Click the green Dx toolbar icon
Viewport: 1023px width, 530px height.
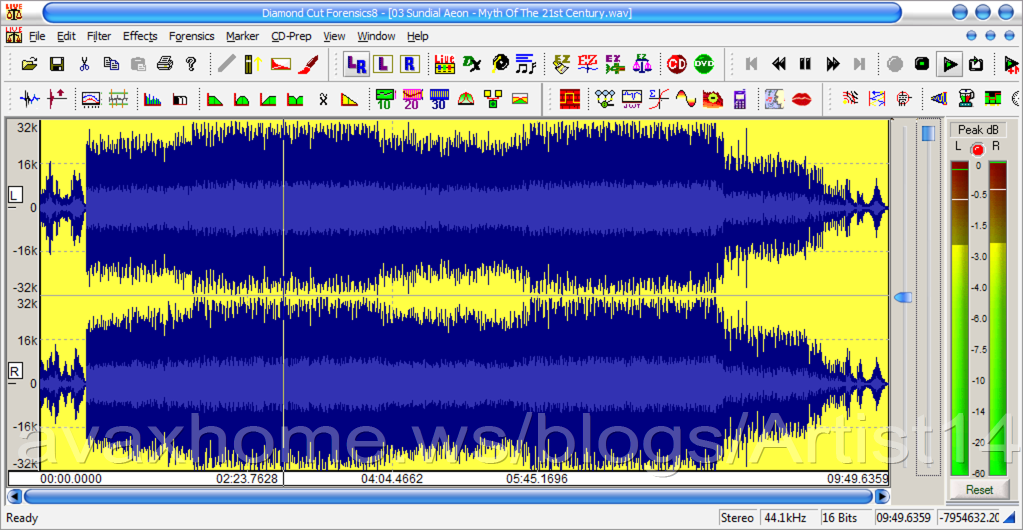tap(472, 64)
